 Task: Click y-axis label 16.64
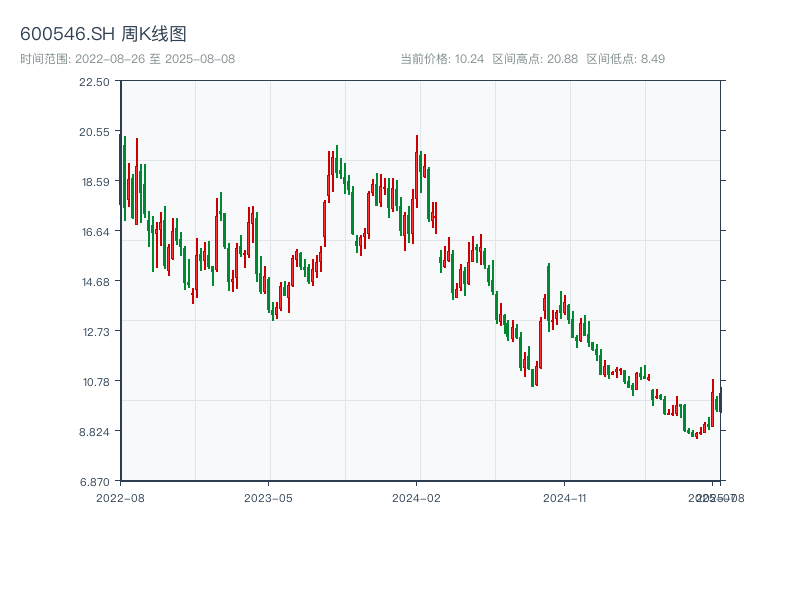95,232
